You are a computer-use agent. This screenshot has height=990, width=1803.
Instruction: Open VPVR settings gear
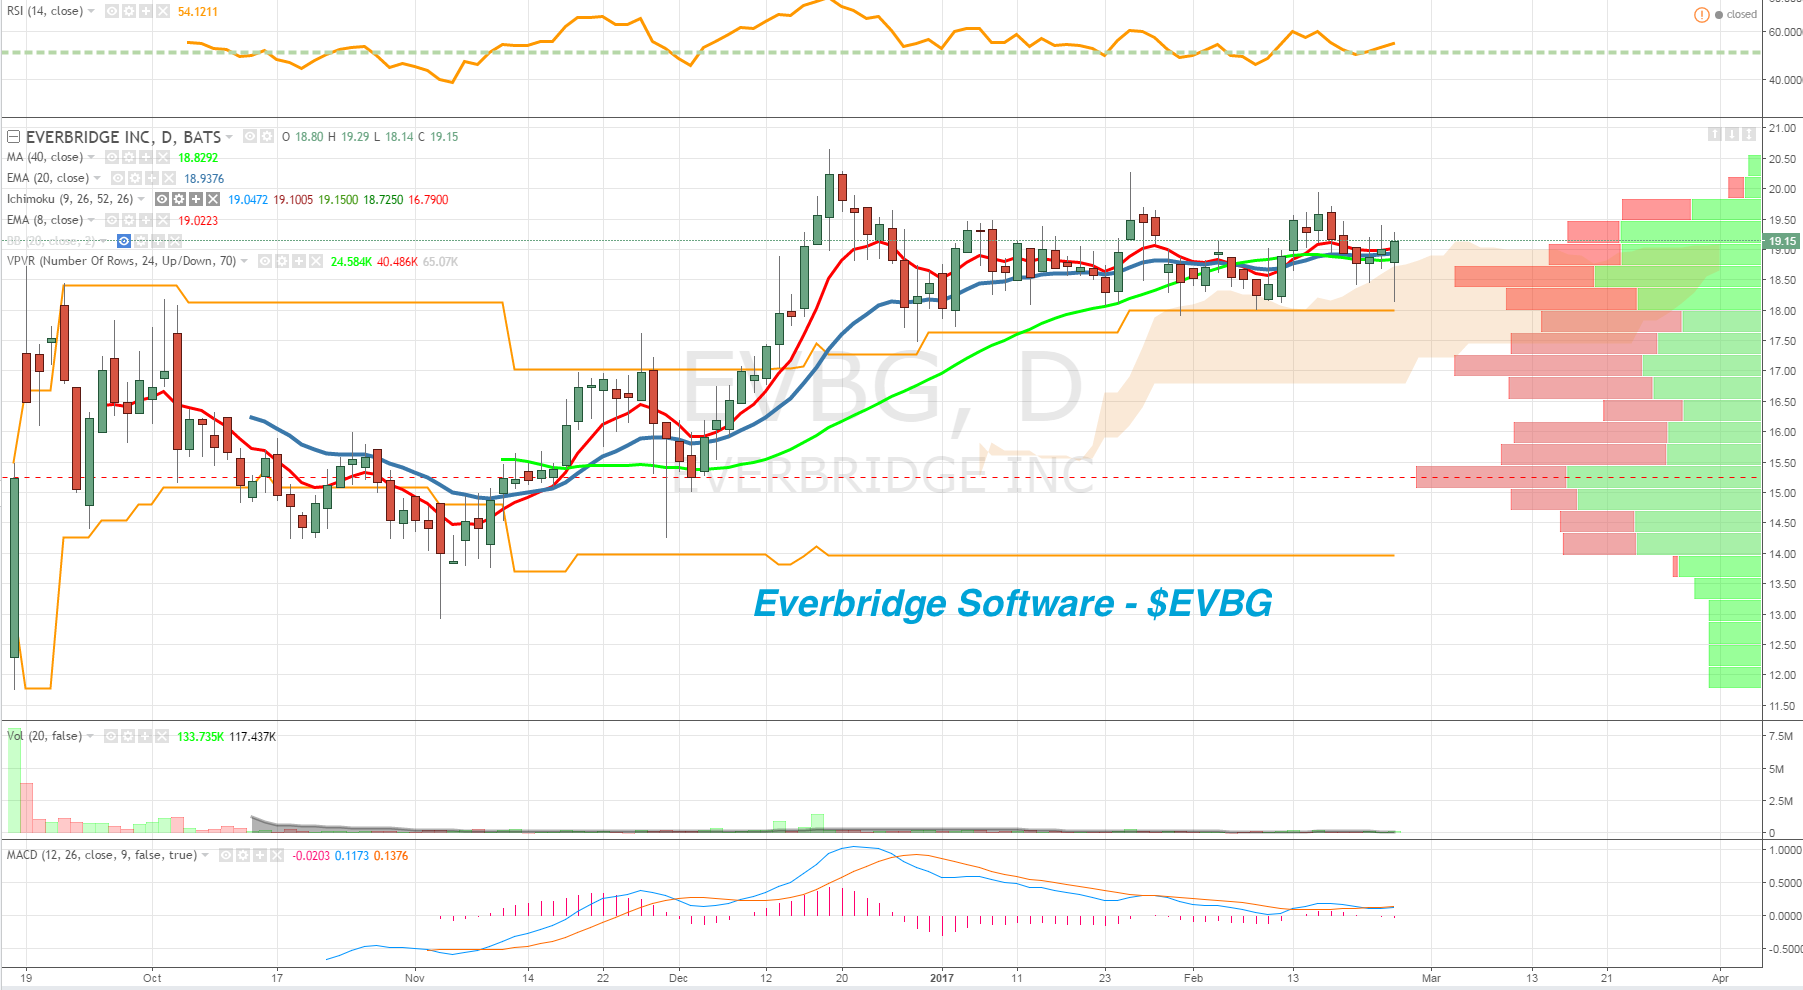tap(282, 261)
